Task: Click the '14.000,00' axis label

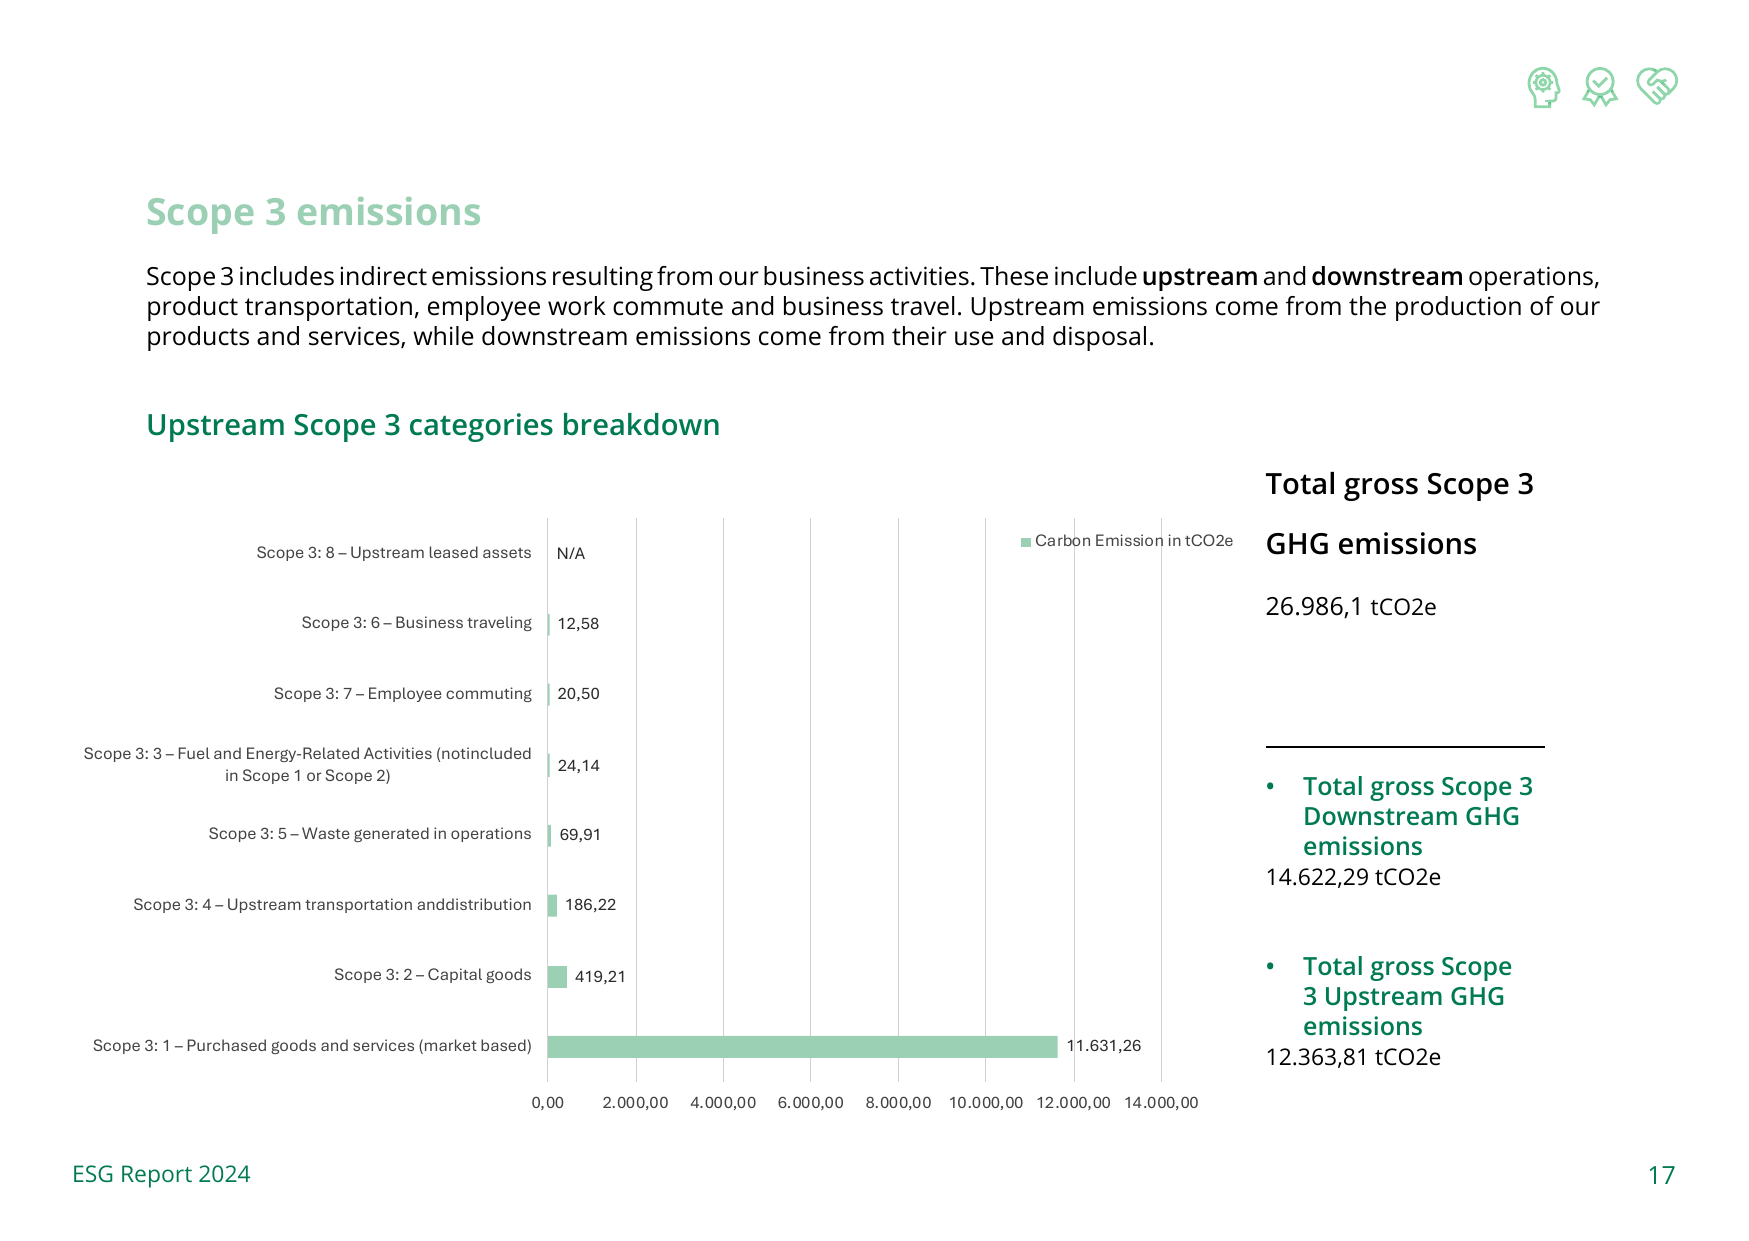Action: 1161,1103
